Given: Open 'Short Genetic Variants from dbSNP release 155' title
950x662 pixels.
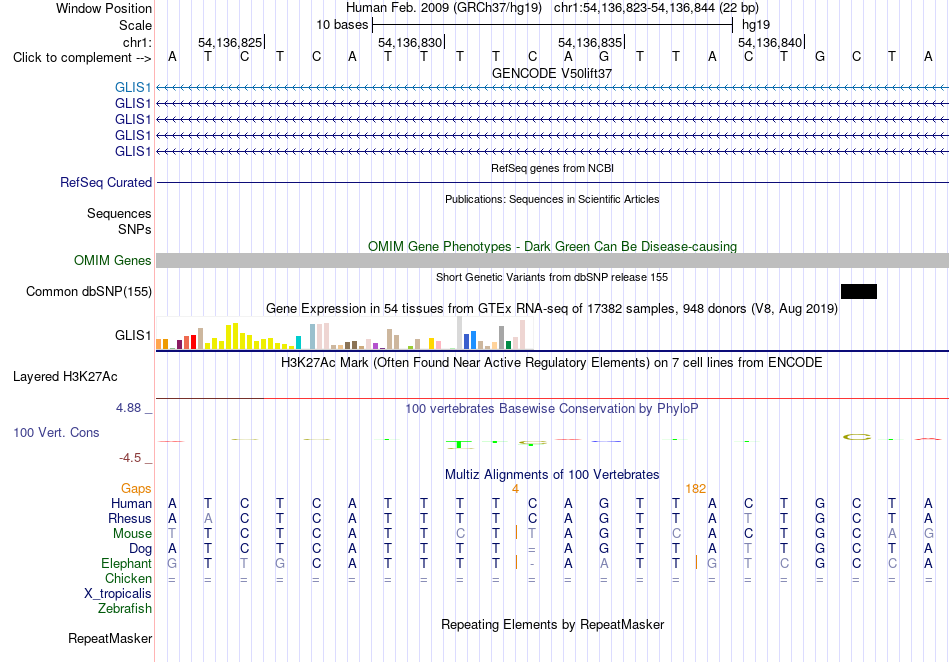Looking at the screenshot, I should click(552, 277).
